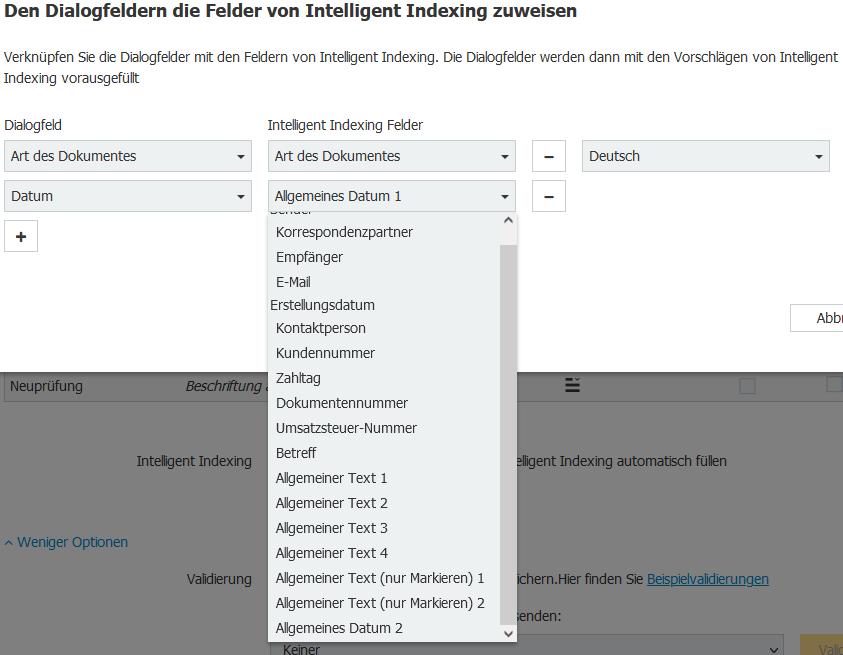The image size is (843, 655).
Task: Pick Umsatzsteuer-Nummer option
Action: tap(346, 428)
